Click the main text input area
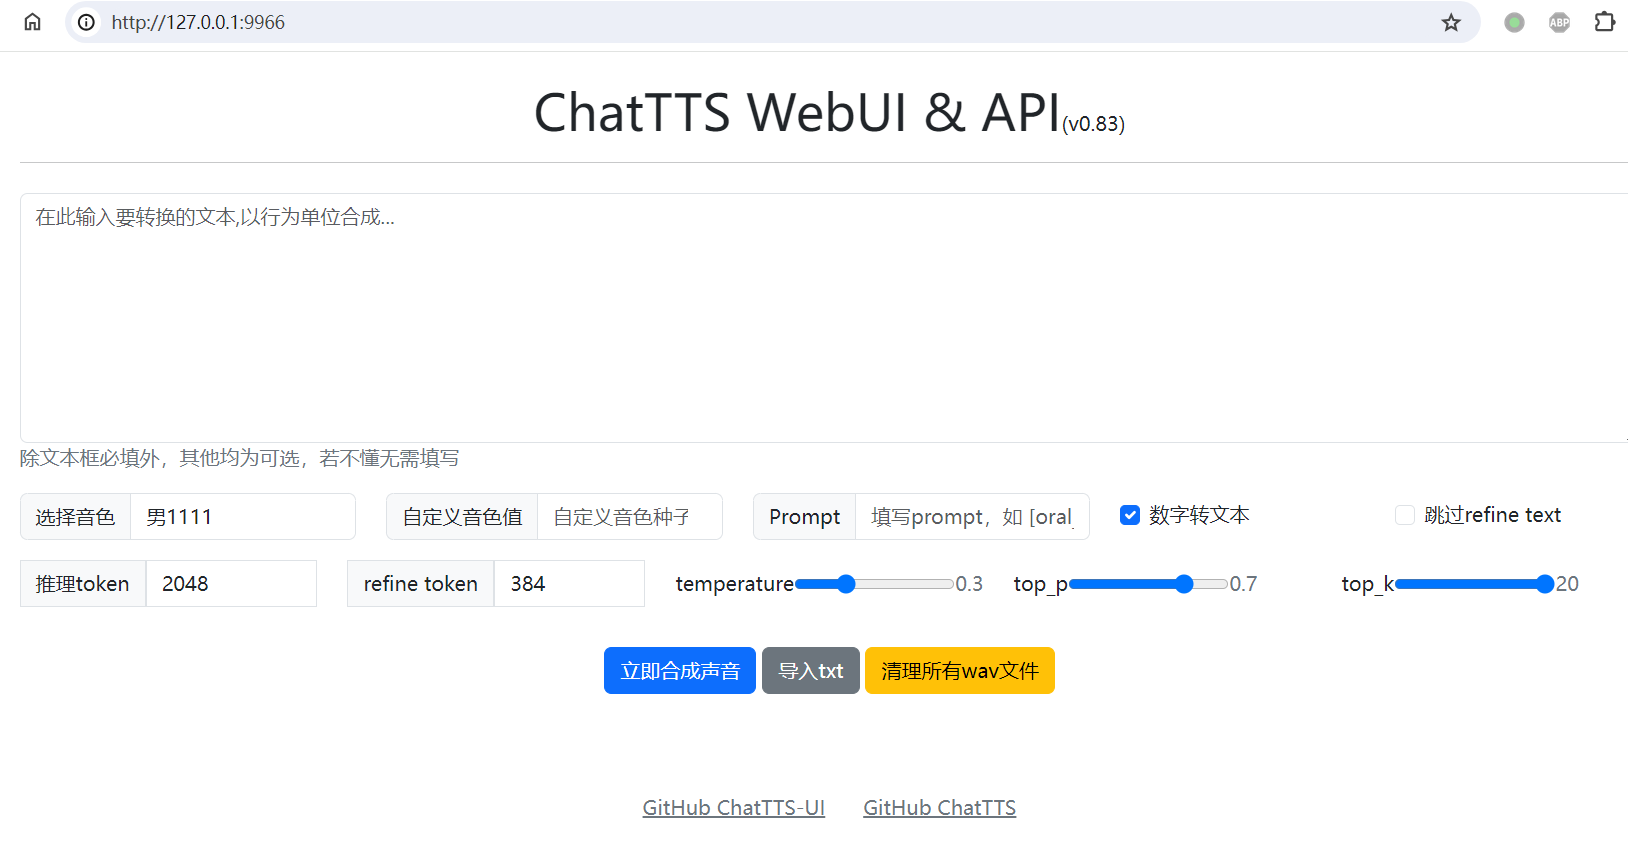 tap(820, 318)
